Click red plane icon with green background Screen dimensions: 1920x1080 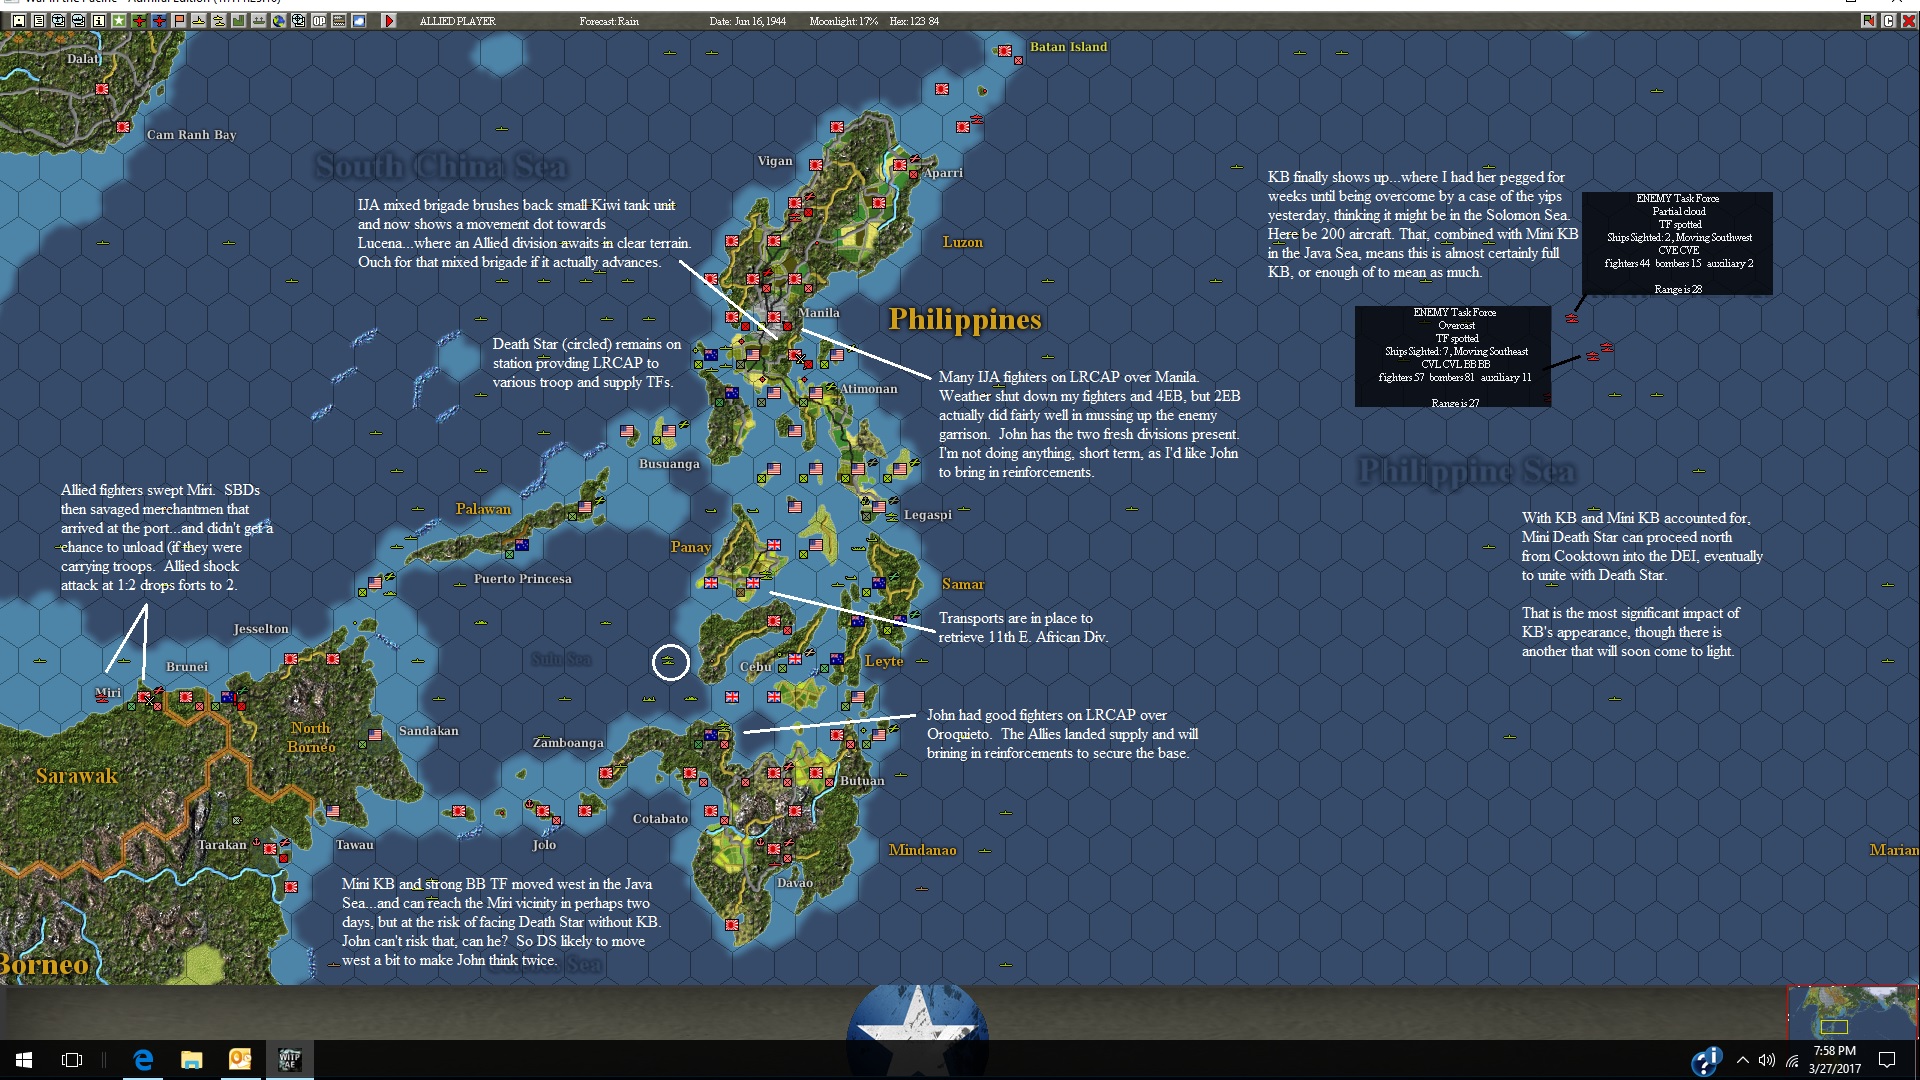tap(139, 20)
